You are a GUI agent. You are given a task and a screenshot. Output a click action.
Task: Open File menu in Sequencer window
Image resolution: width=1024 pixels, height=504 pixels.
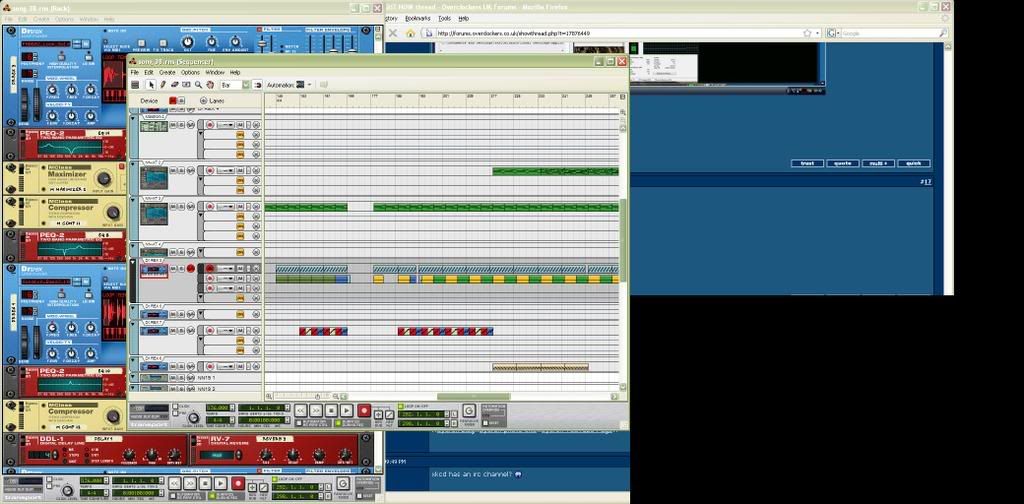point(135,72)
